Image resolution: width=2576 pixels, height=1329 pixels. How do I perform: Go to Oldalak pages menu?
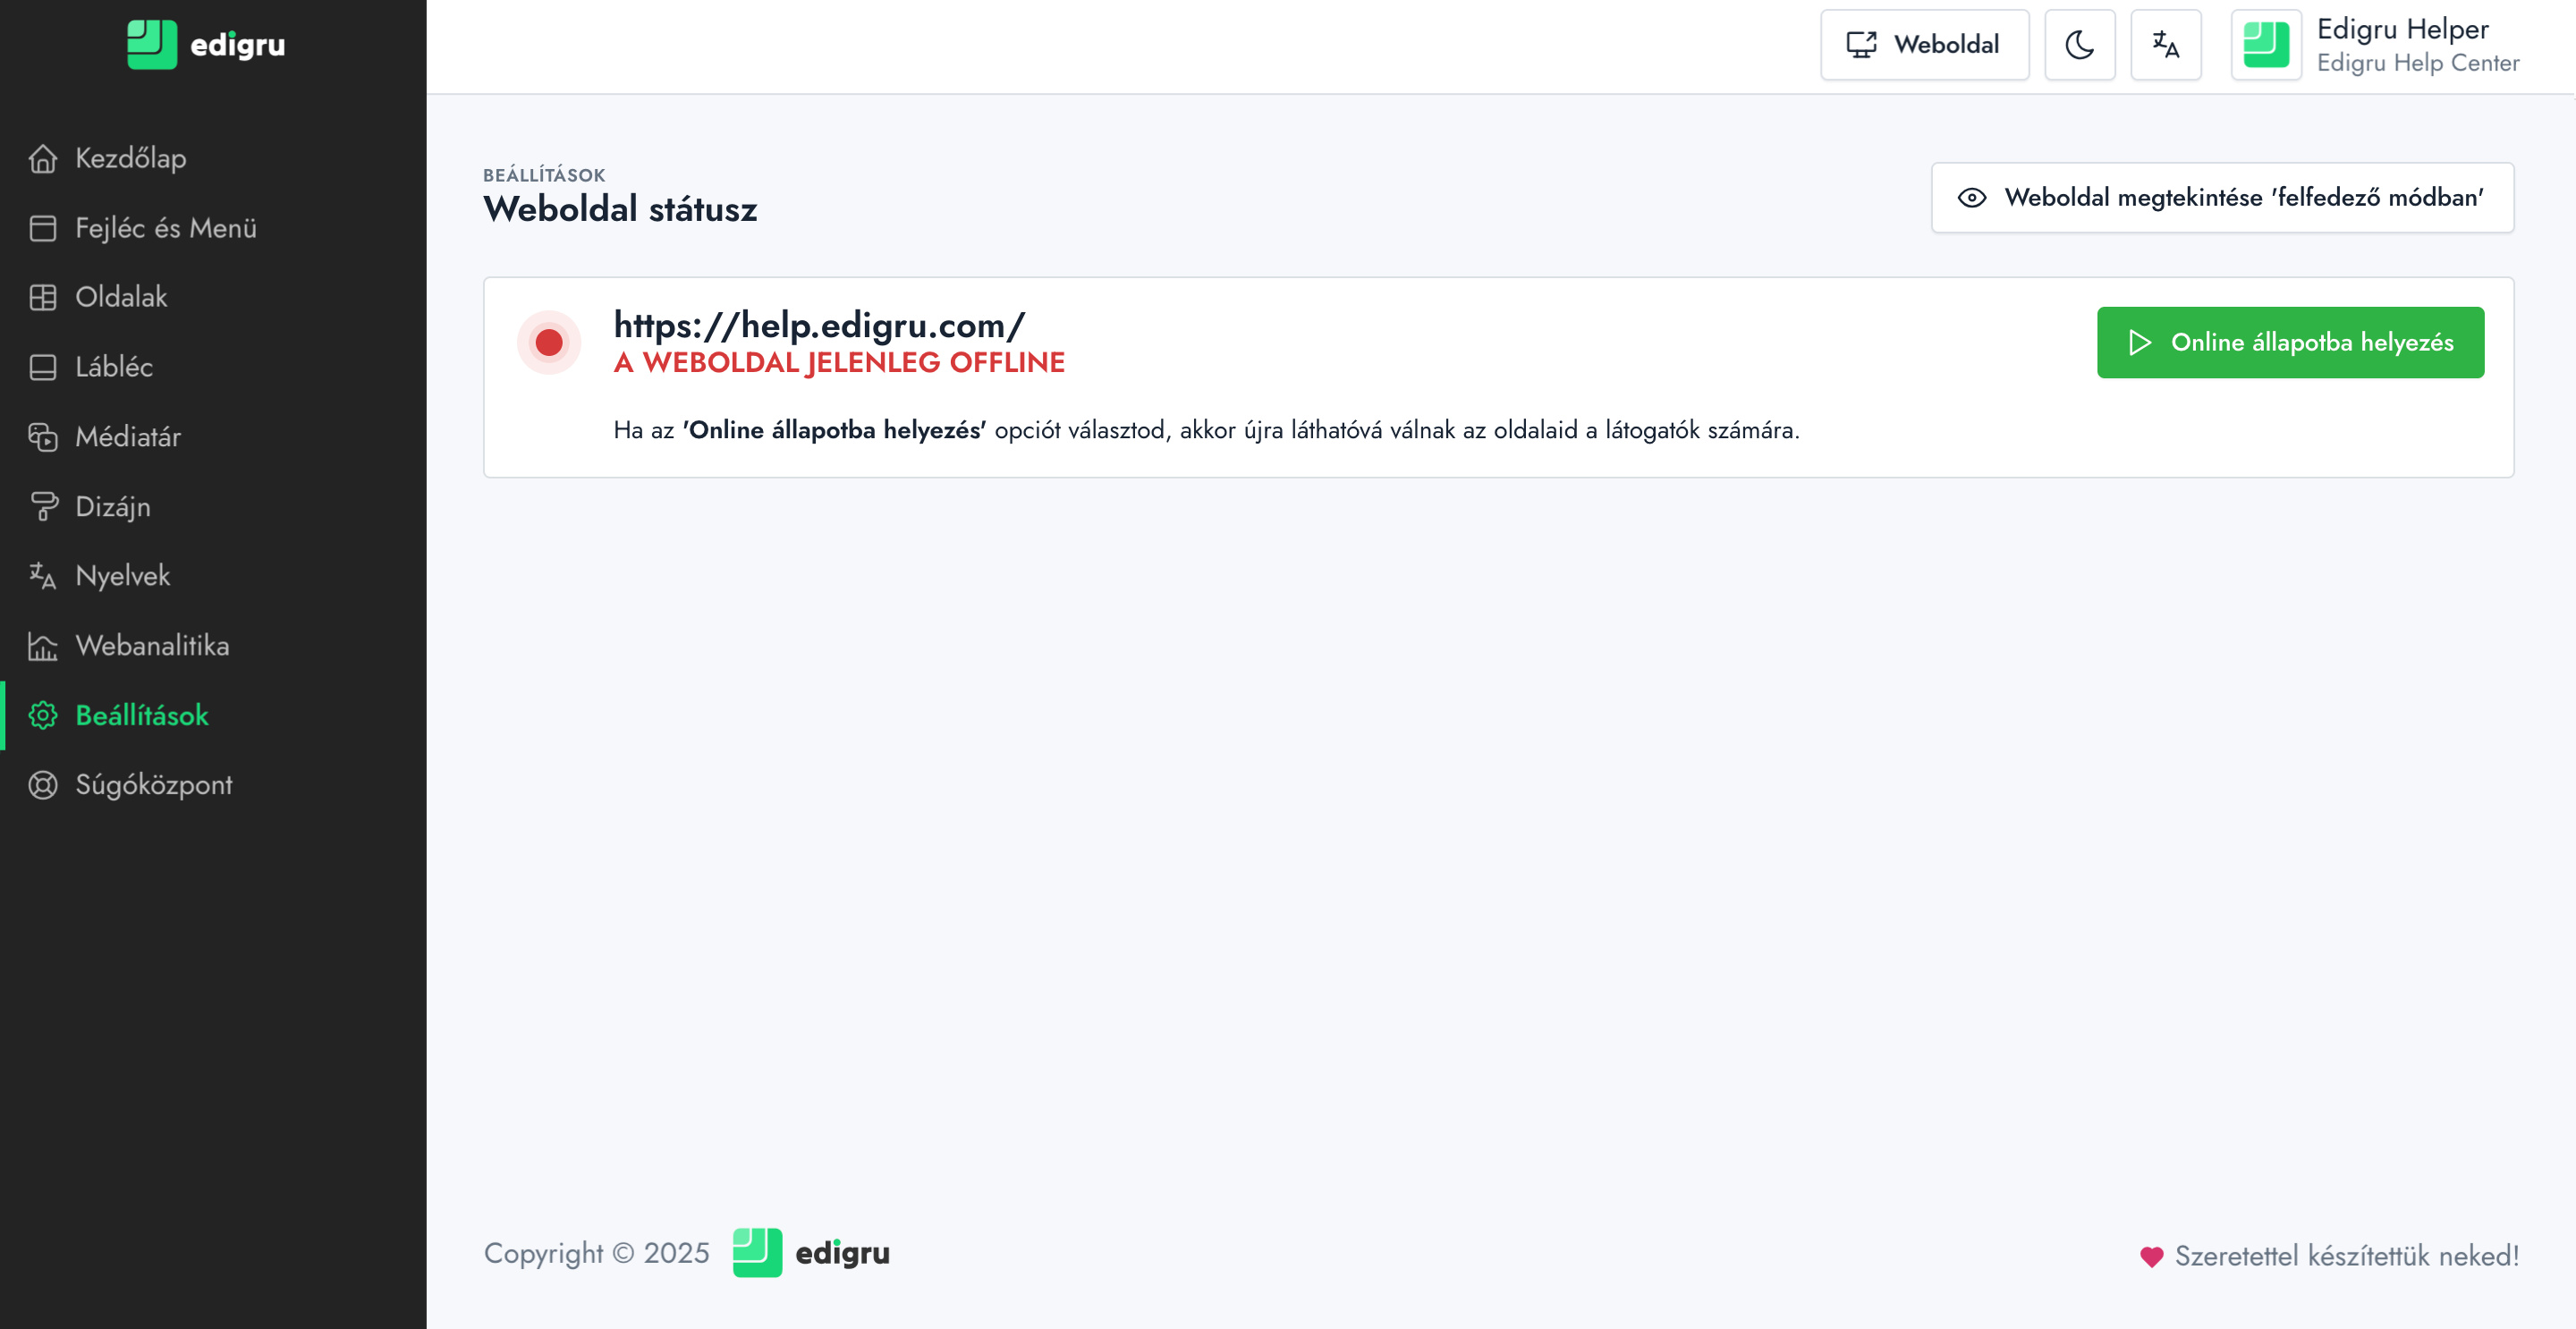pos(121,297)
